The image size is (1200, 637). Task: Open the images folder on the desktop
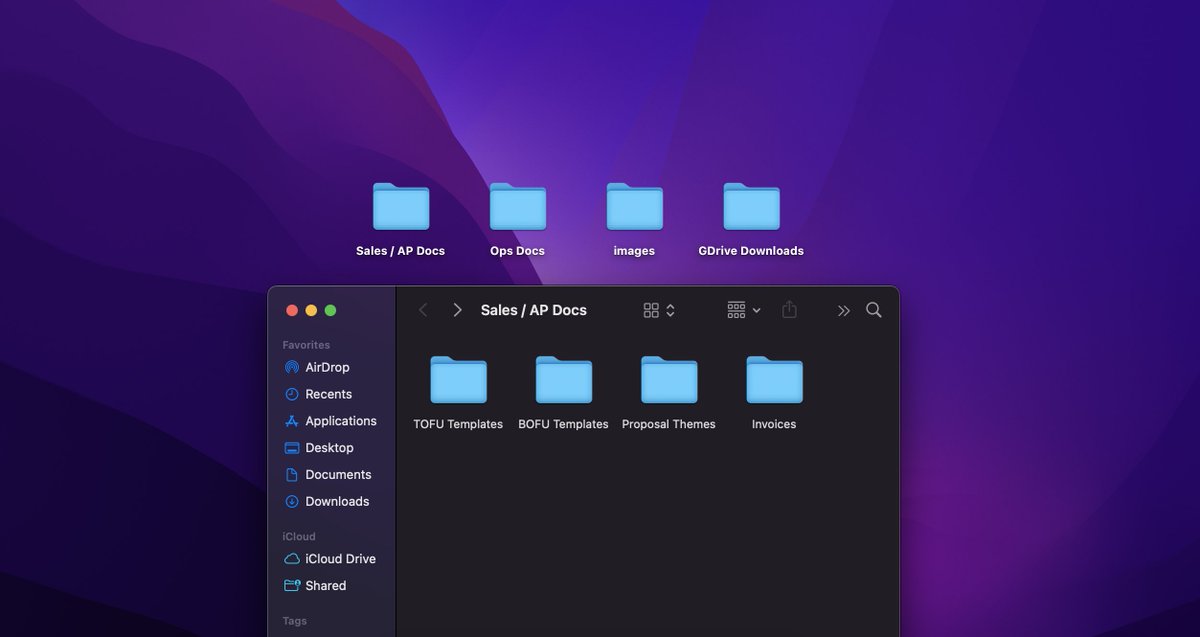point(635,207)
